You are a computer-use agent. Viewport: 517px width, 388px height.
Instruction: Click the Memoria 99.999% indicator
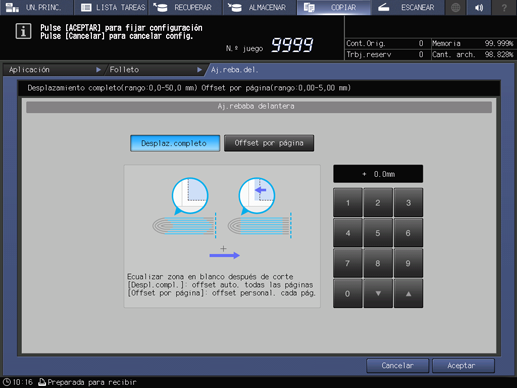coord(473,43)
